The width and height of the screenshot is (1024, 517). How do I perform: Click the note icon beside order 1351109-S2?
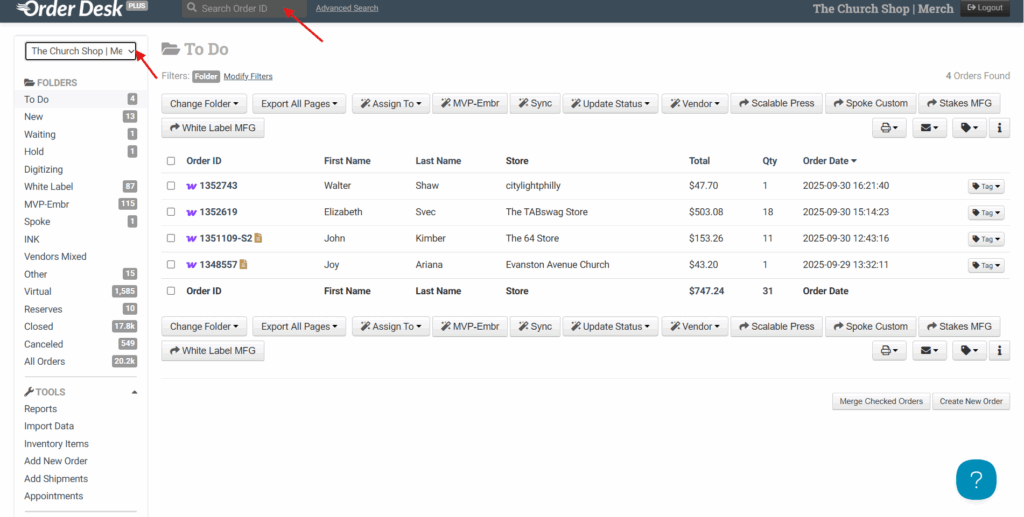click(259, 238)
